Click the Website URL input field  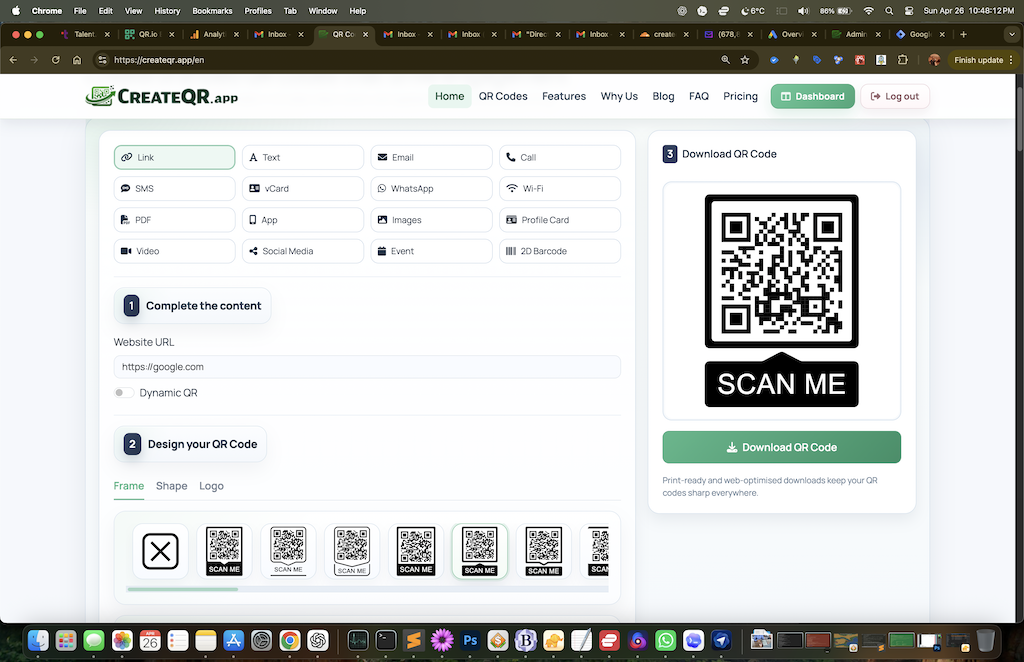[x=367, y=367]
